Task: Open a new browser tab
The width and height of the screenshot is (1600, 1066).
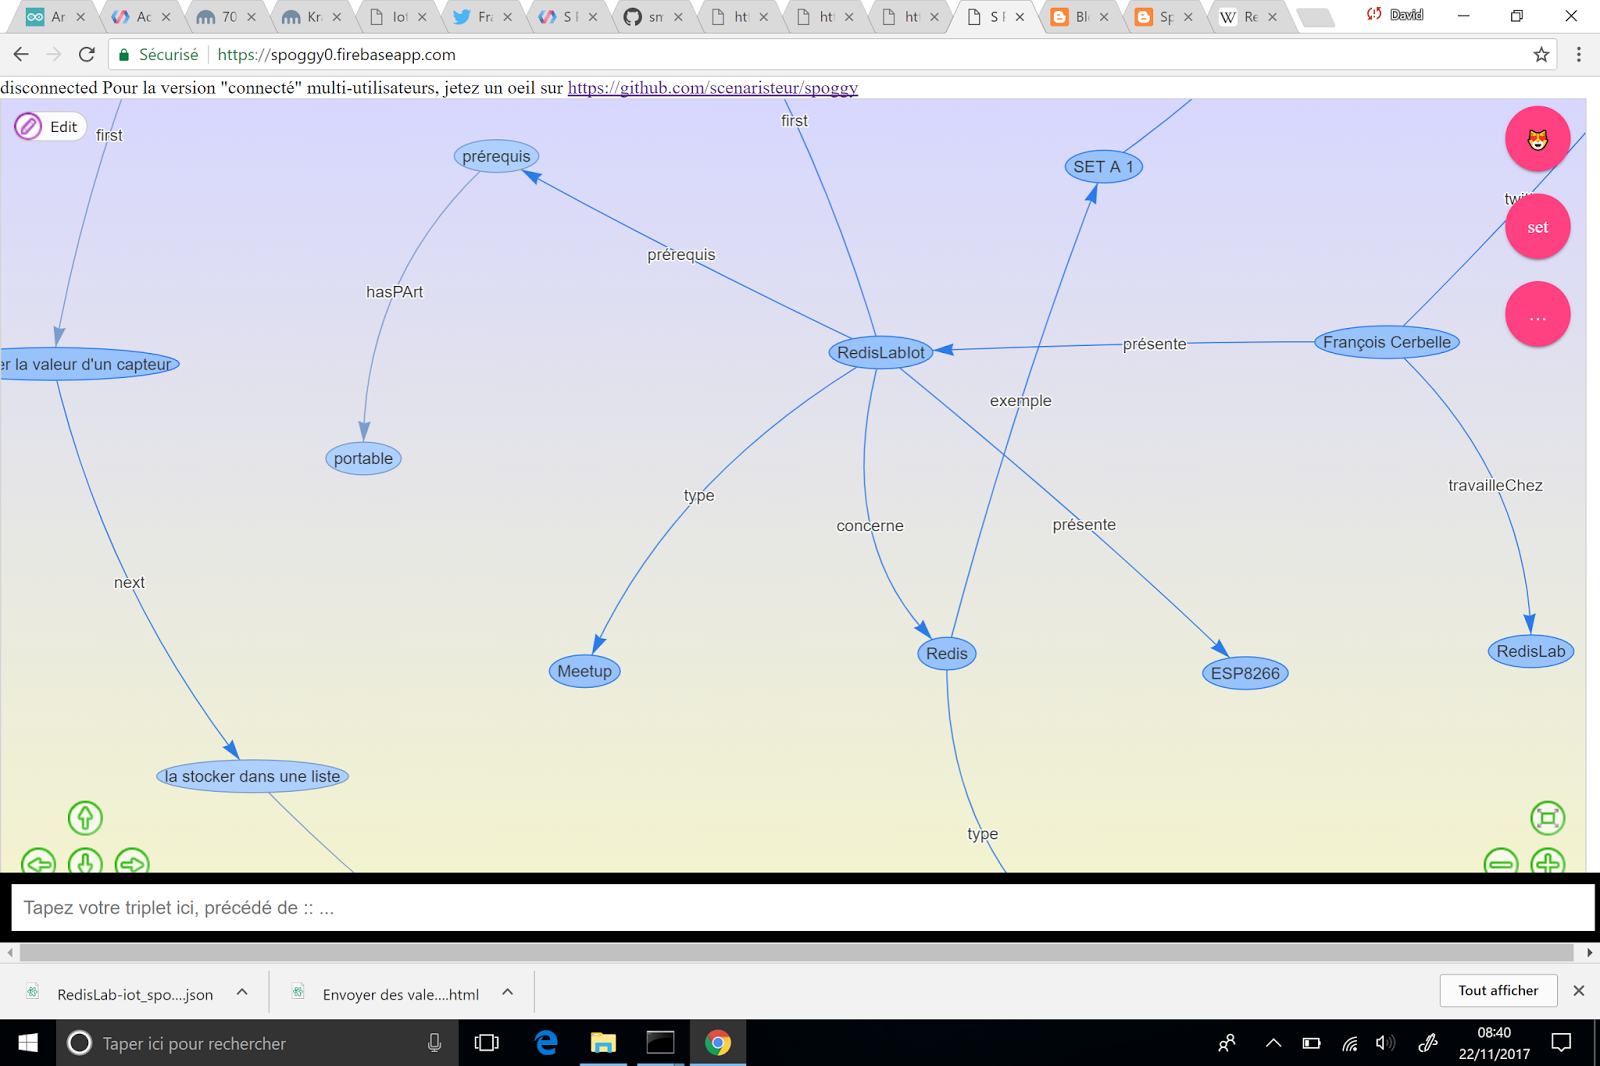Action: point(1315,17)
